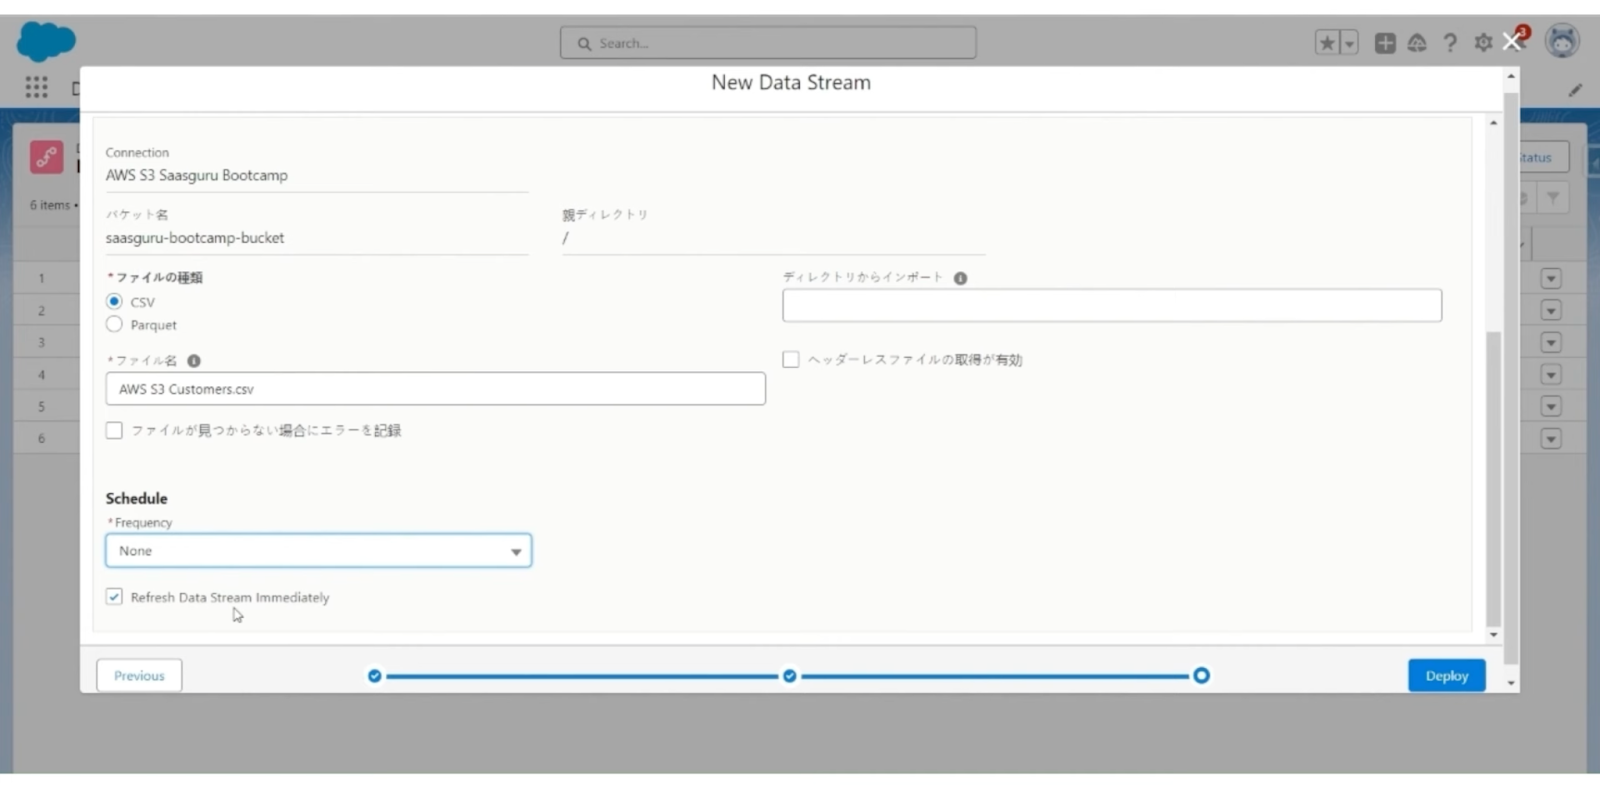Viewport: 1600px width, 786px height.
Task: Open the Setup gear icon
Action: [x=1483, y=43]
